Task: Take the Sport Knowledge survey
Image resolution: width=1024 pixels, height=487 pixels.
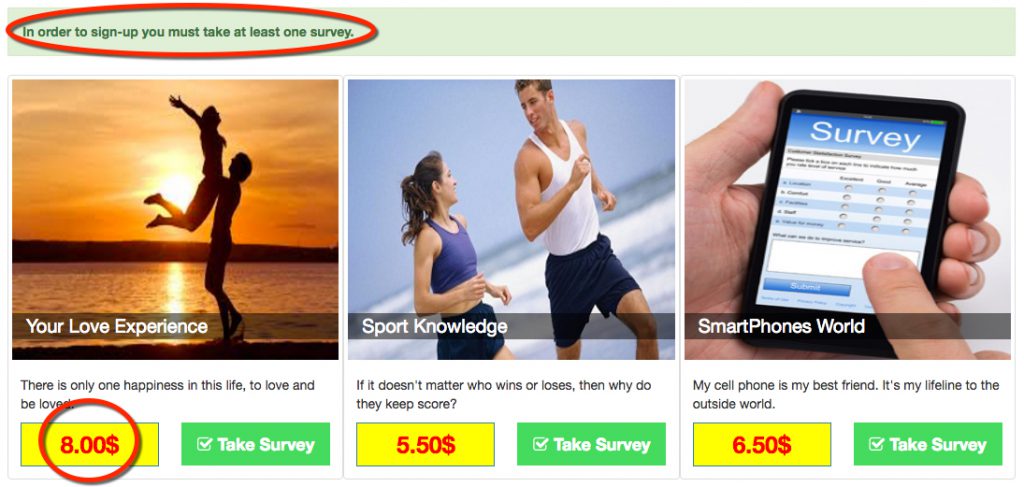Action: pyautogui.click(x=591, y=444)
